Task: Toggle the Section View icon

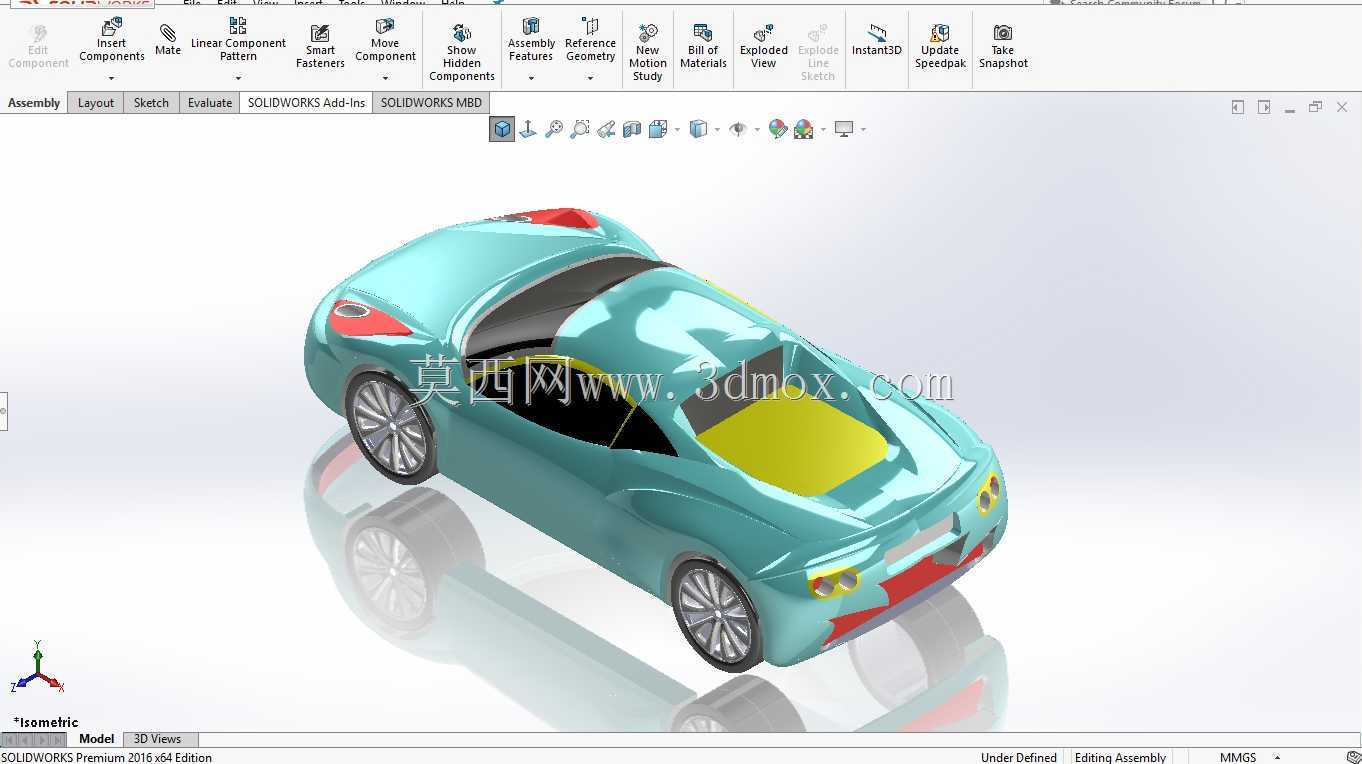Action: point(632,129)
